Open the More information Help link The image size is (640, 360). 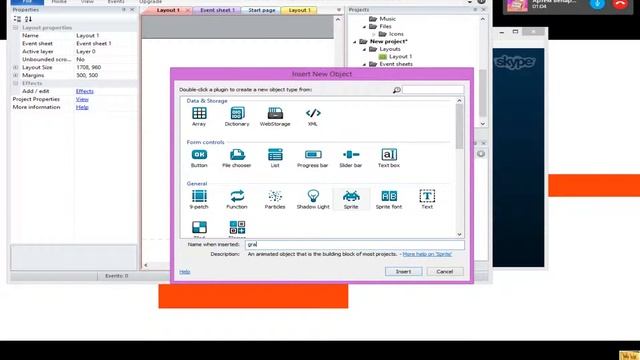[82, 107]
